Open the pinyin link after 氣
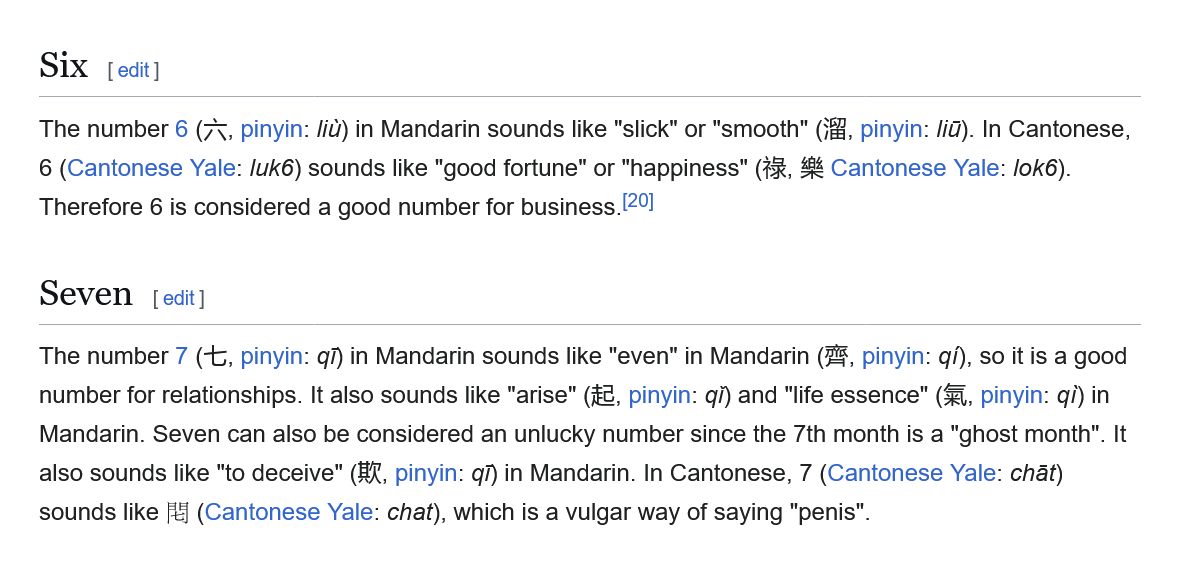Screen dimensions: 1185x576 coord(1011,395)
